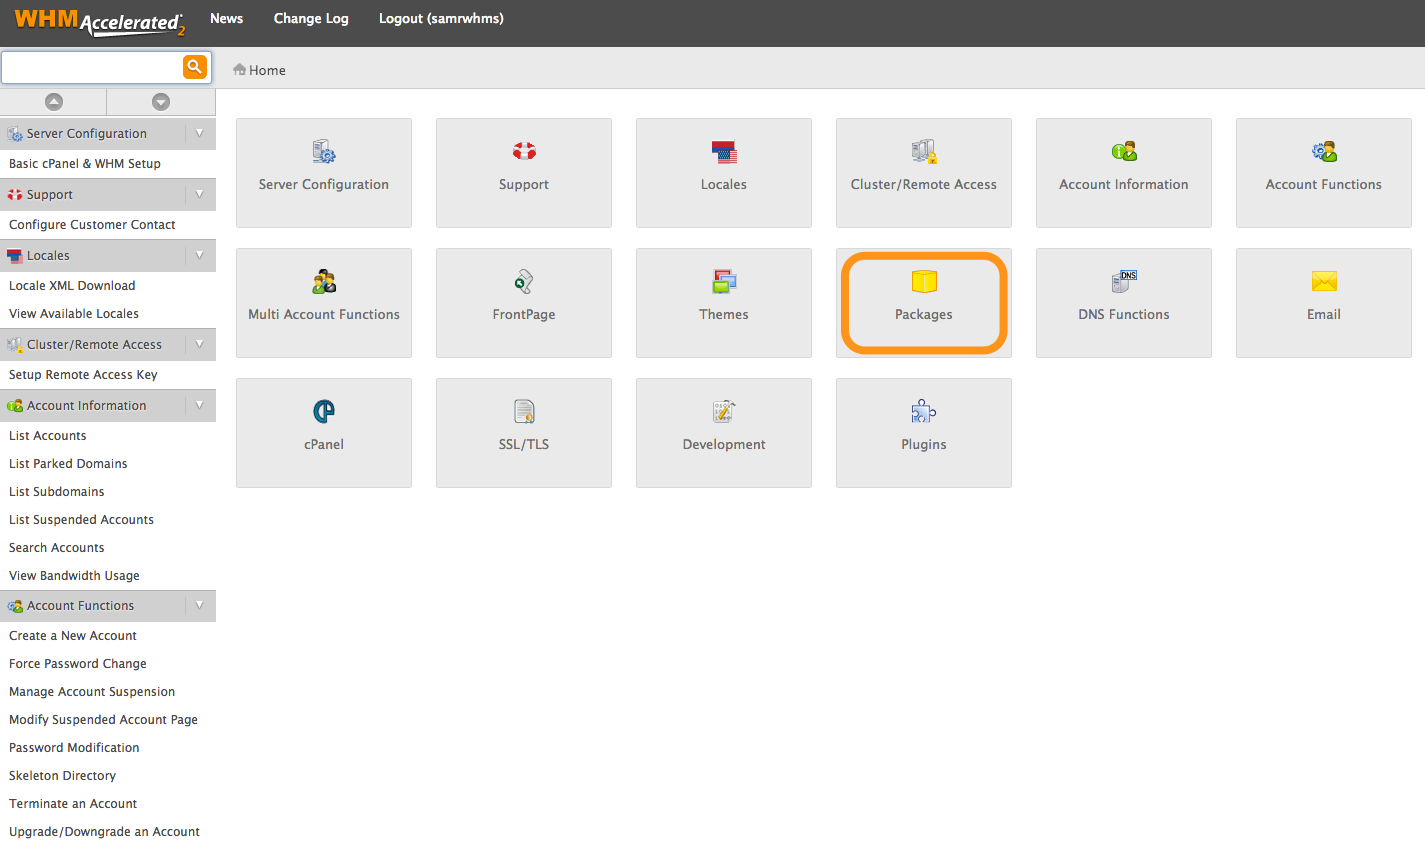Open Search Accounts link
Screen dimensions: 1425x845
57,548
